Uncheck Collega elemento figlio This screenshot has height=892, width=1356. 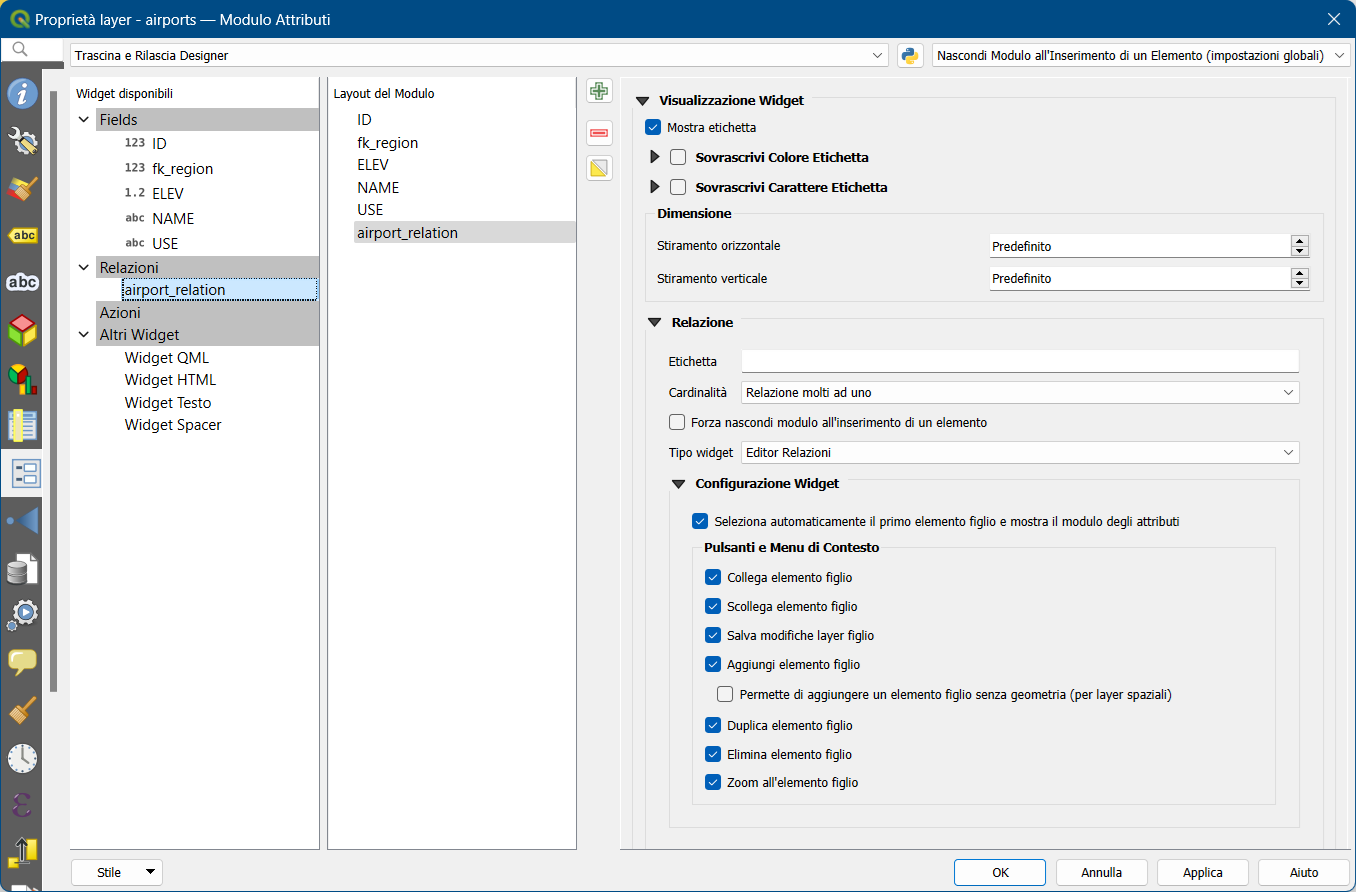(713, 577)
